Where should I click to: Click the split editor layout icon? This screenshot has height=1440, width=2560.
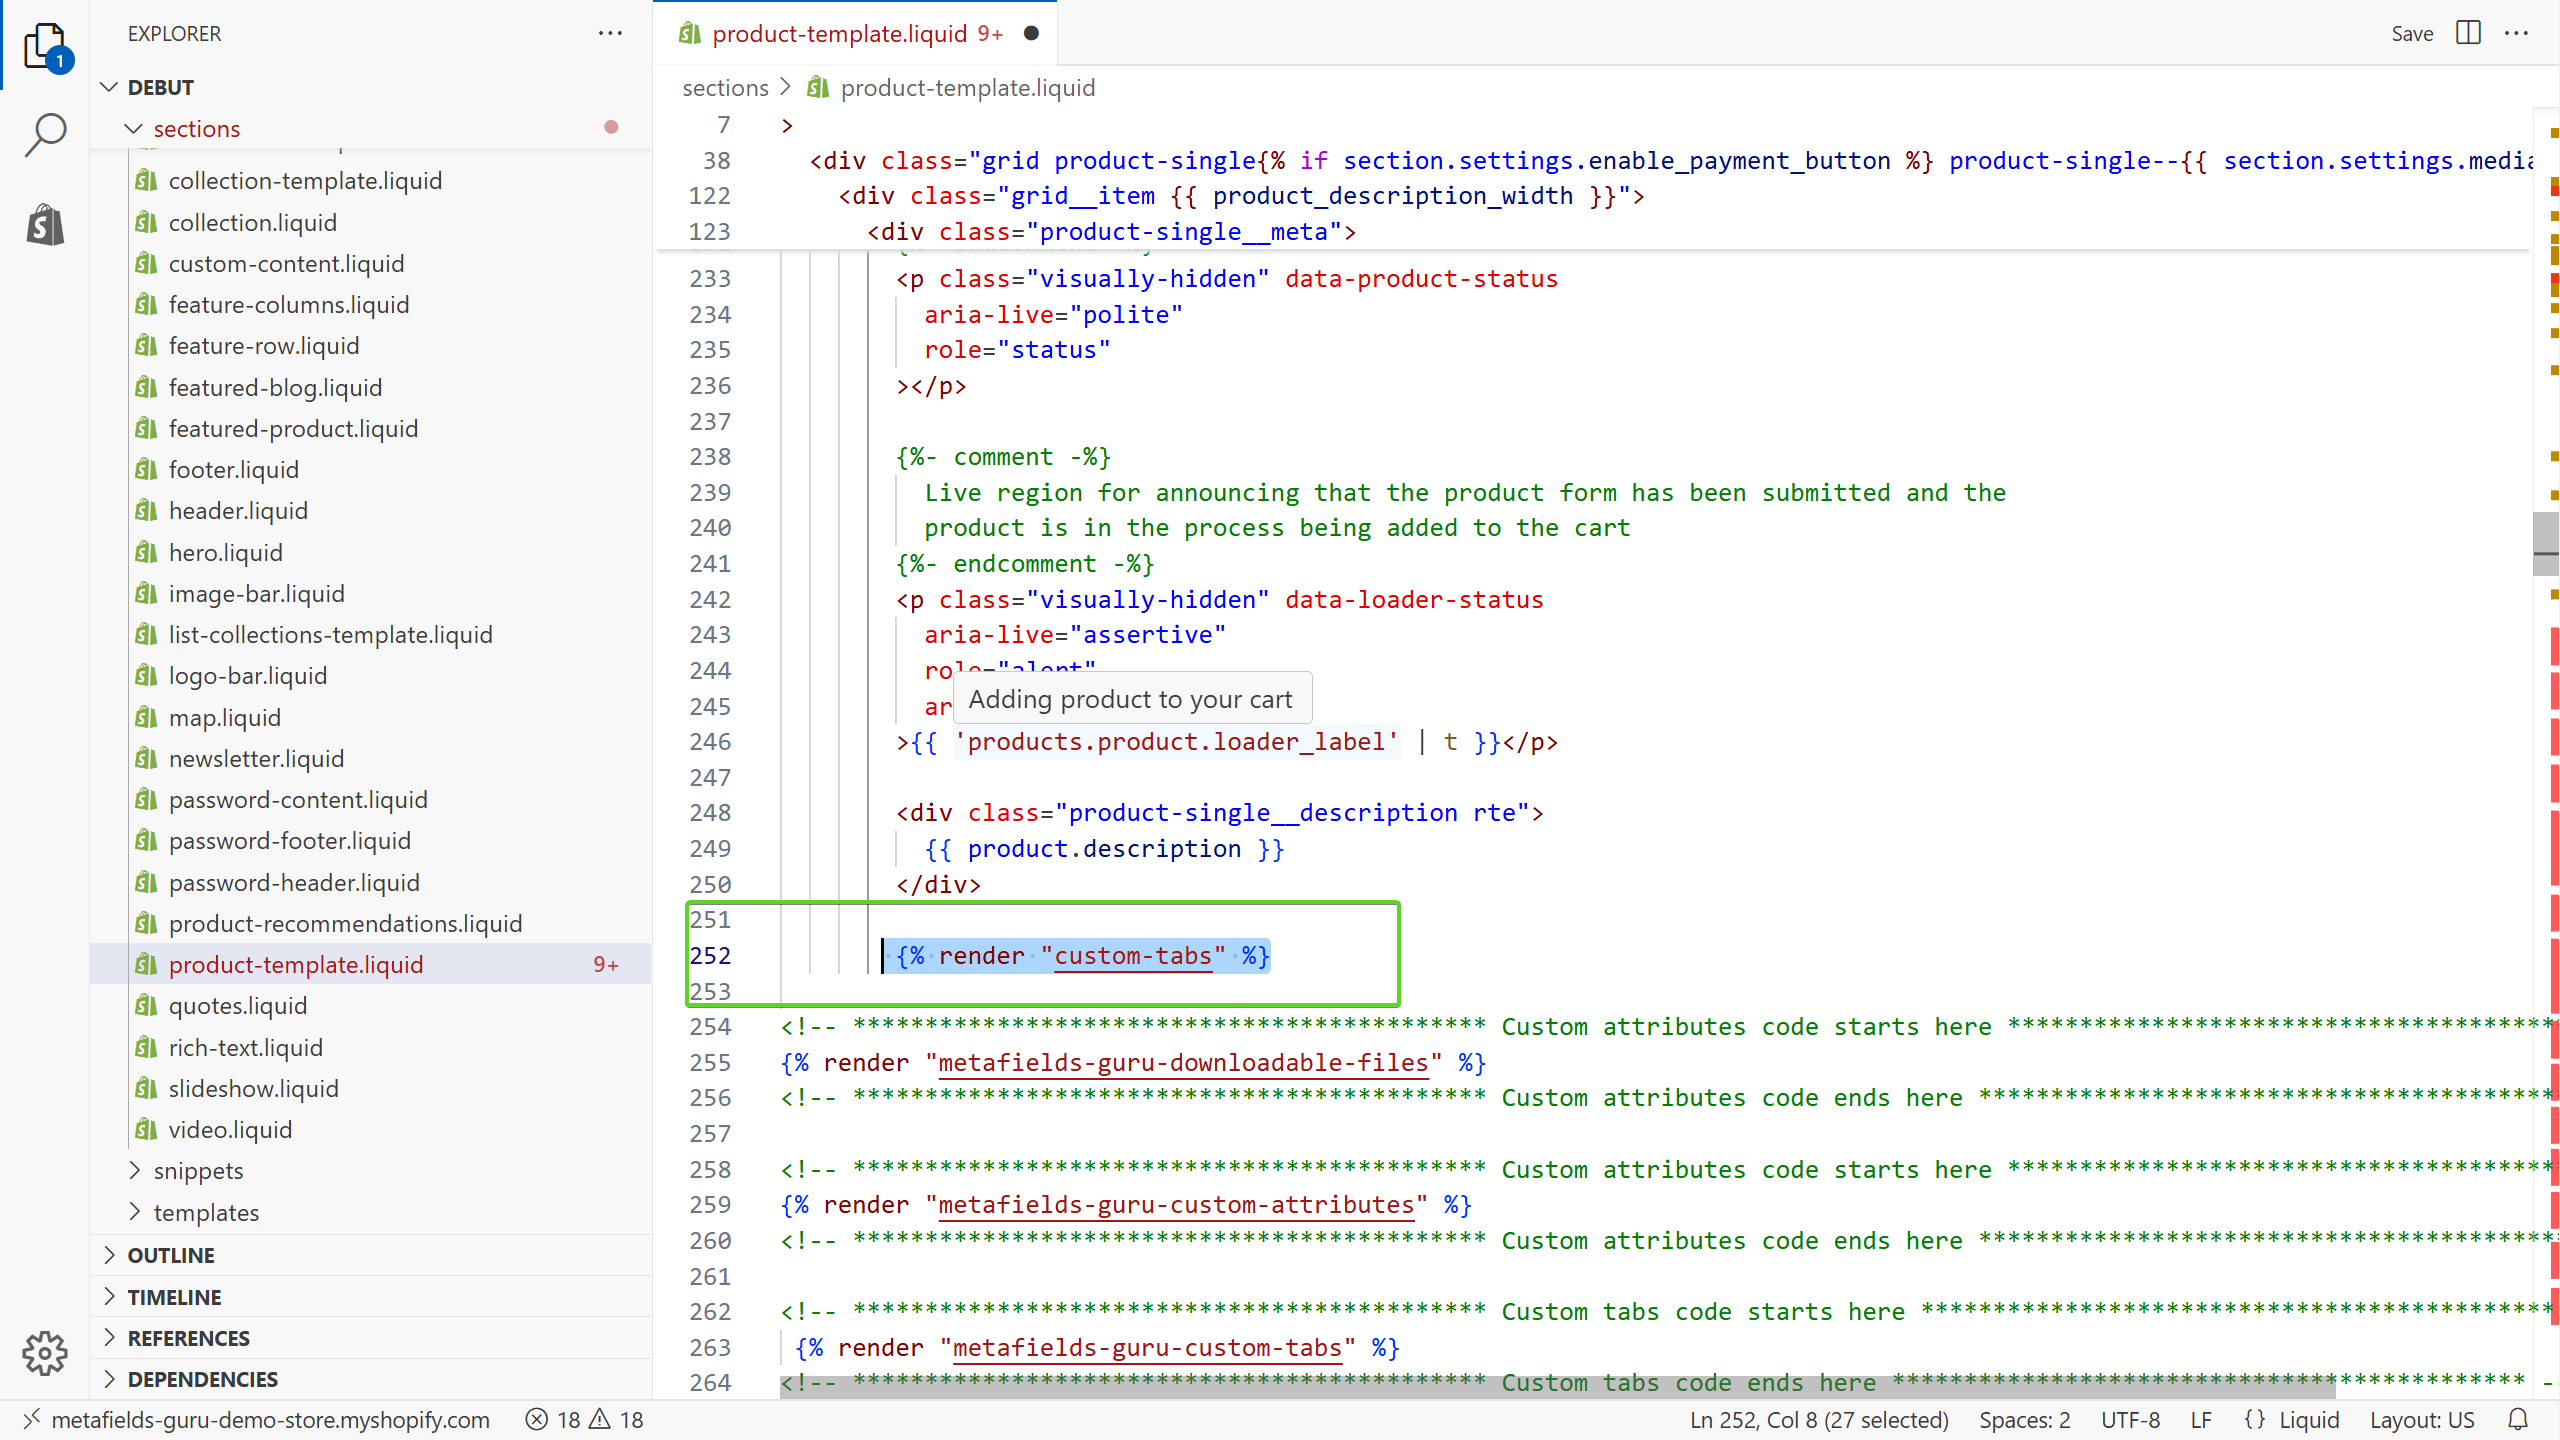pyautogui.click(x=2468, y=33)
